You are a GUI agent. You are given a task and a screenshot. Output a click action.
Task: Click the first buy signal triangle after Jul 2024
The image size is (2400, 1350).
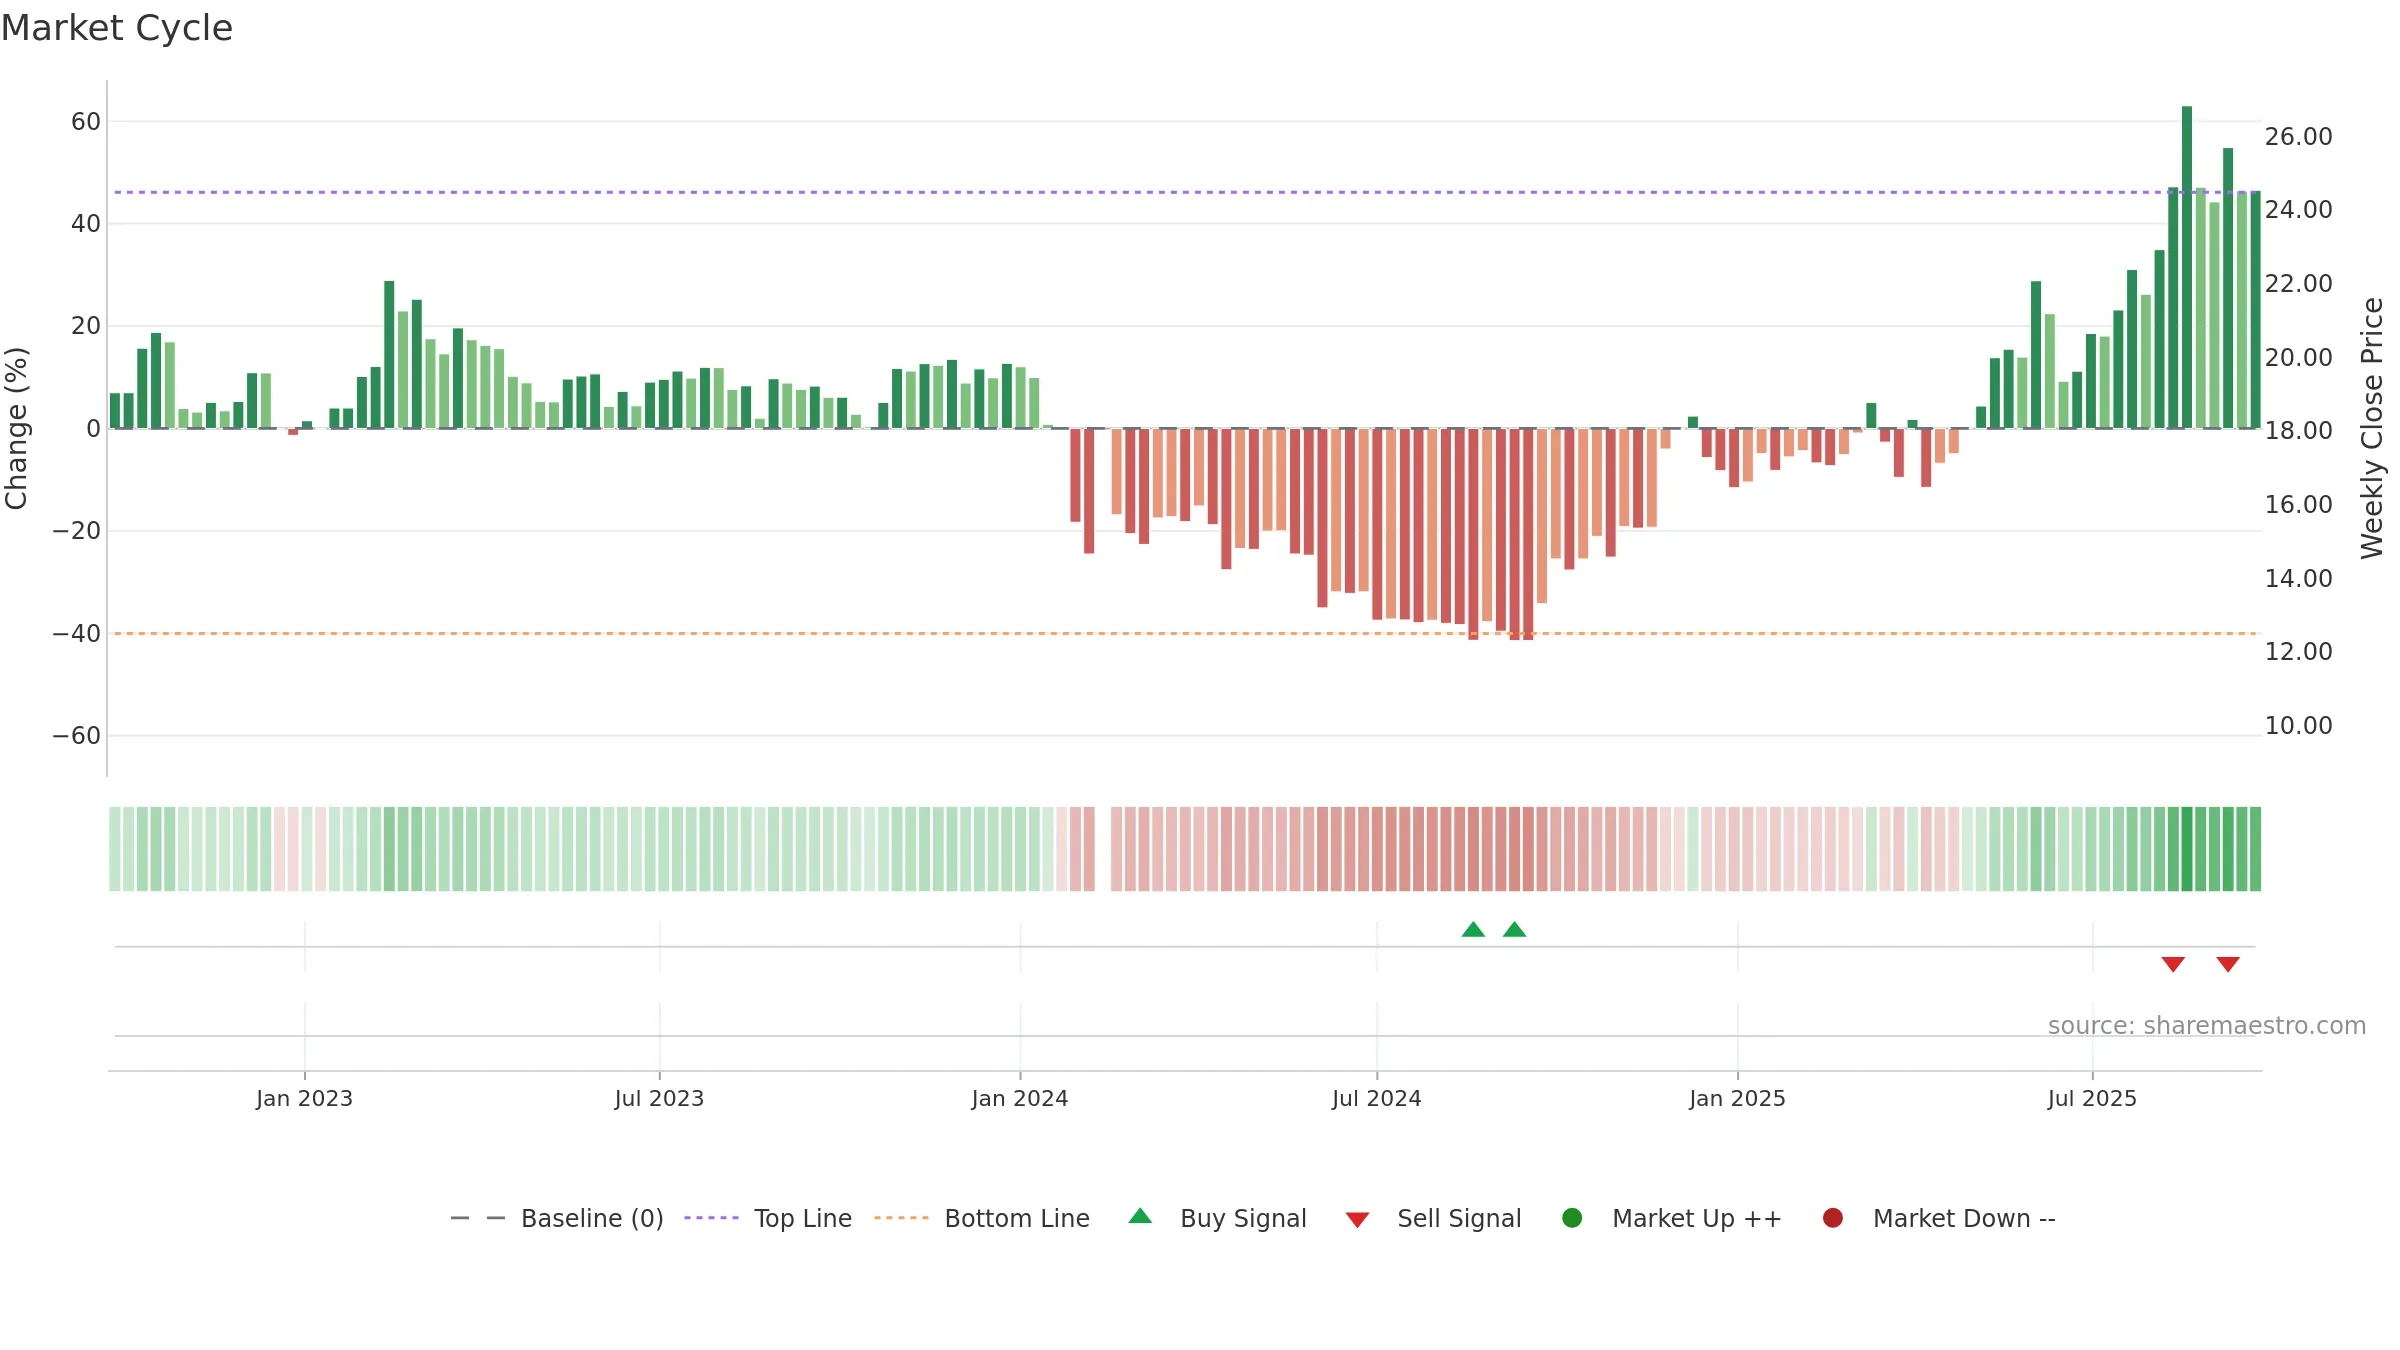pyautogui.click(x=1473, y=929)
